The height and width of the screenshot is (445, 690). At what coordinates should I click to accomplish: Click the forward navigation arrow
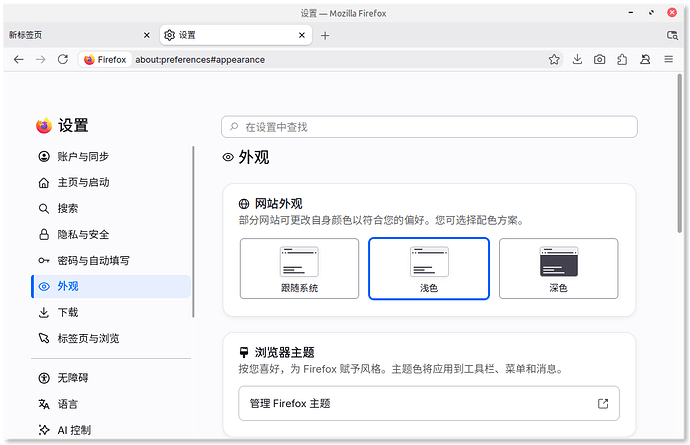pos(40,59)
